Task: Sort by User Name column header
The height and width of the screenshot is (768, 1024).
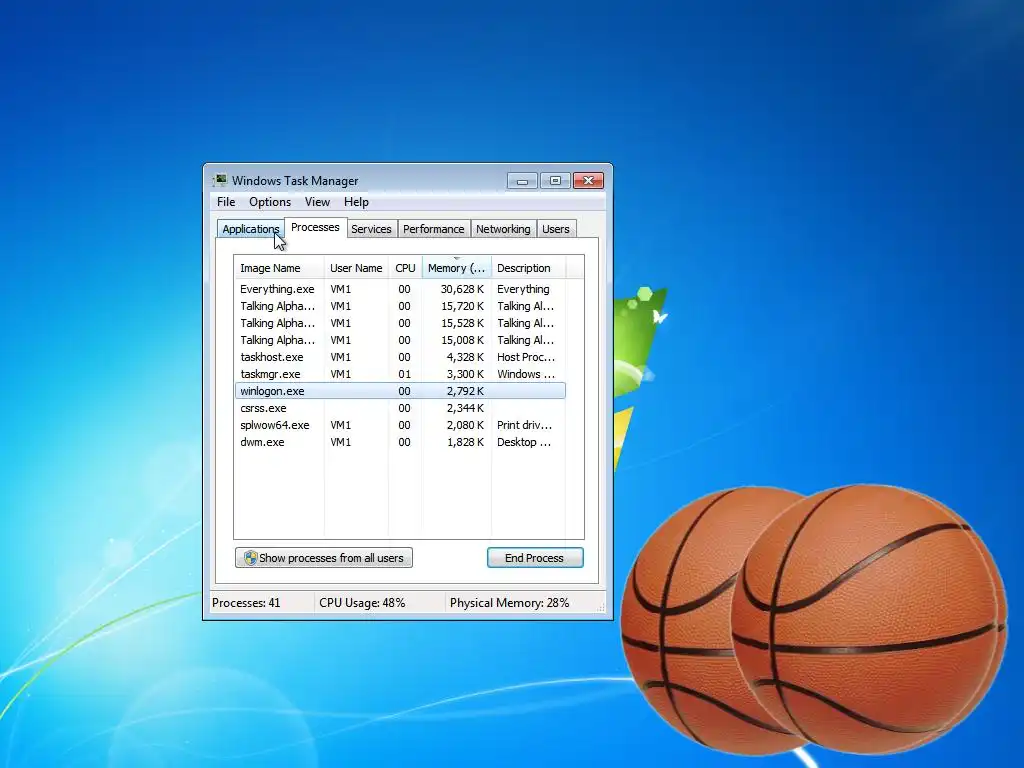Action: pos(356,268)
